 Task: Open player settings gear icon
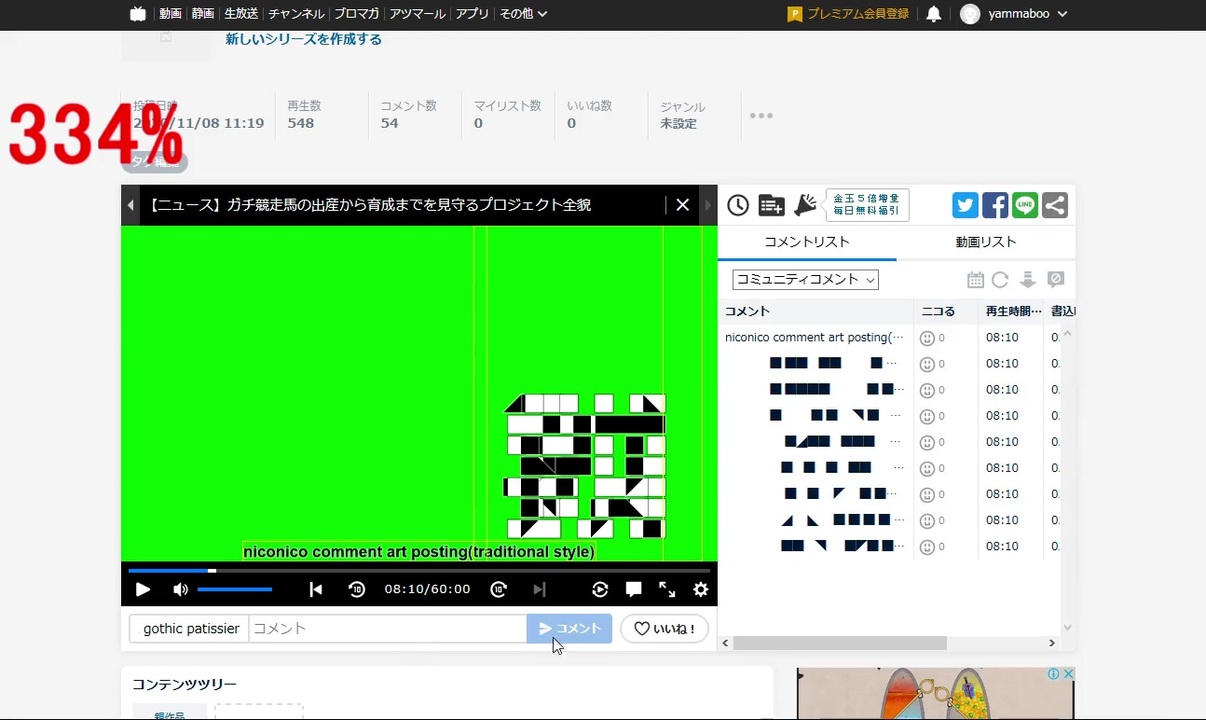[701, 590]
